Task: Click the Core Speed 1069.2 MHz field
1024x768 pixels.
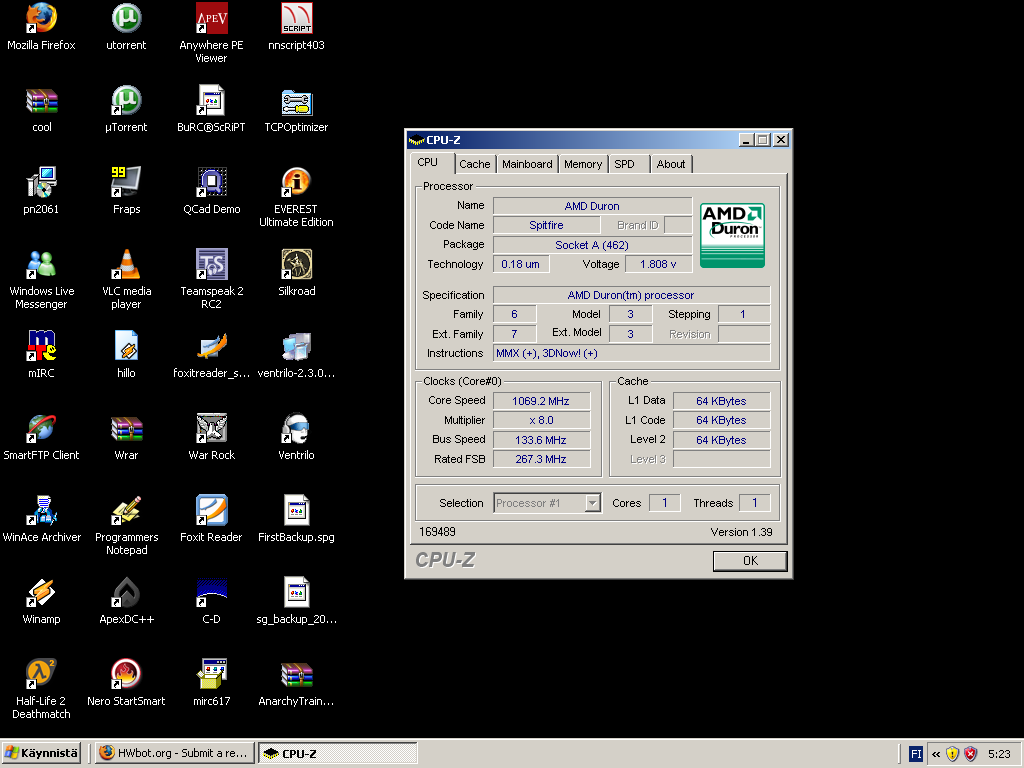Action: [x=541, y=401]
